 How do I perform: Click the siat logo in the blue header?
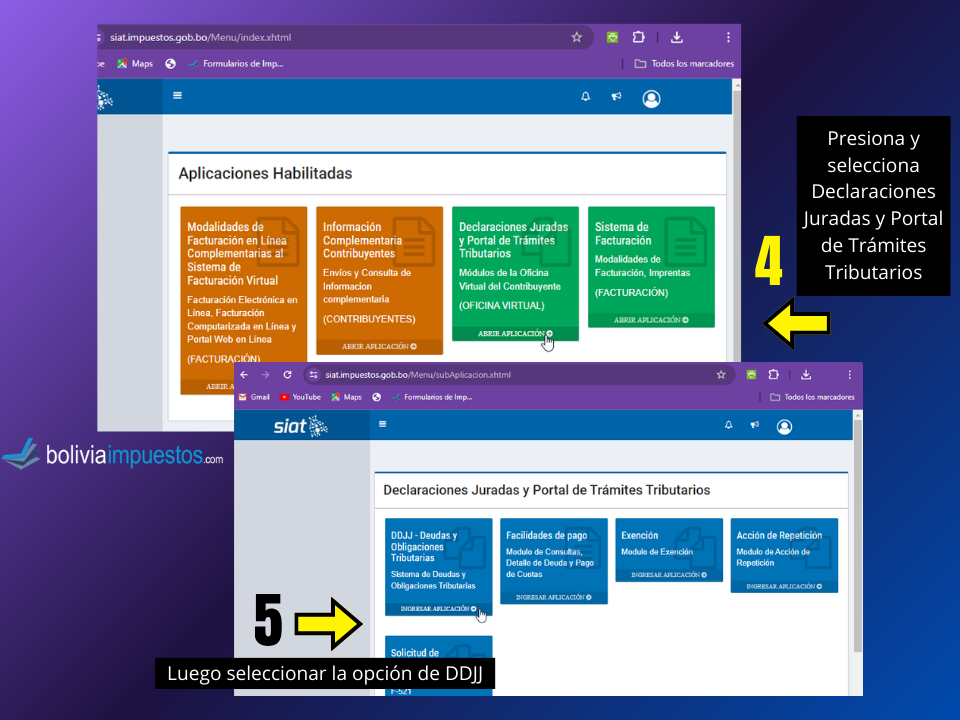301,427
